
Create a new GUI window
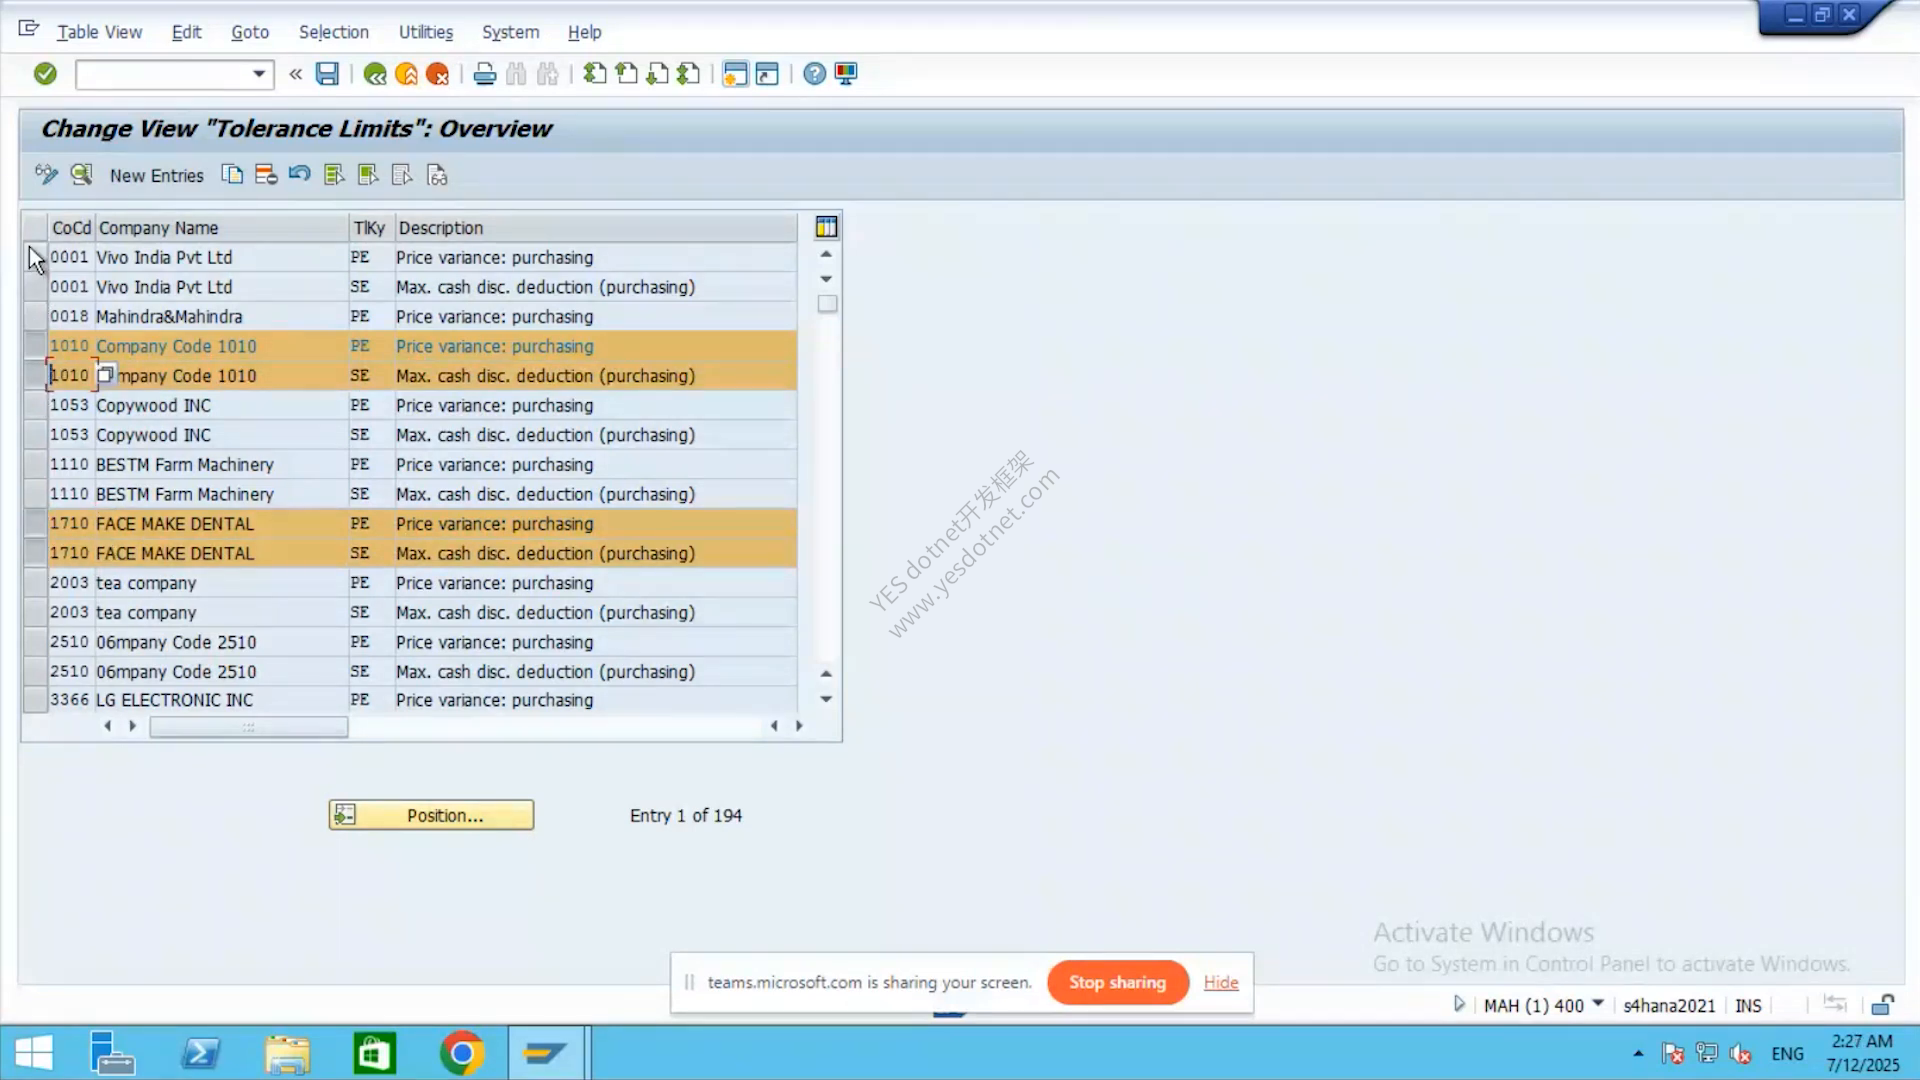[735, 74]
